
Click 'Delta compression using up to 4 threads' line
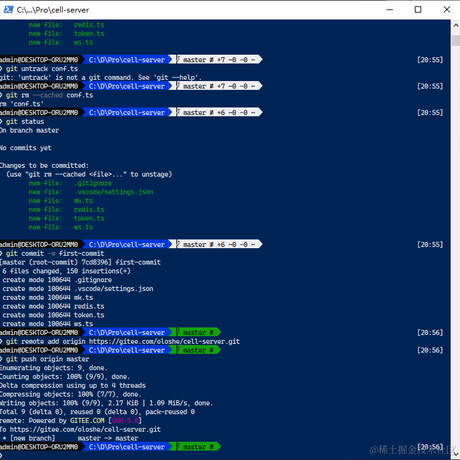tap(73, 385)
